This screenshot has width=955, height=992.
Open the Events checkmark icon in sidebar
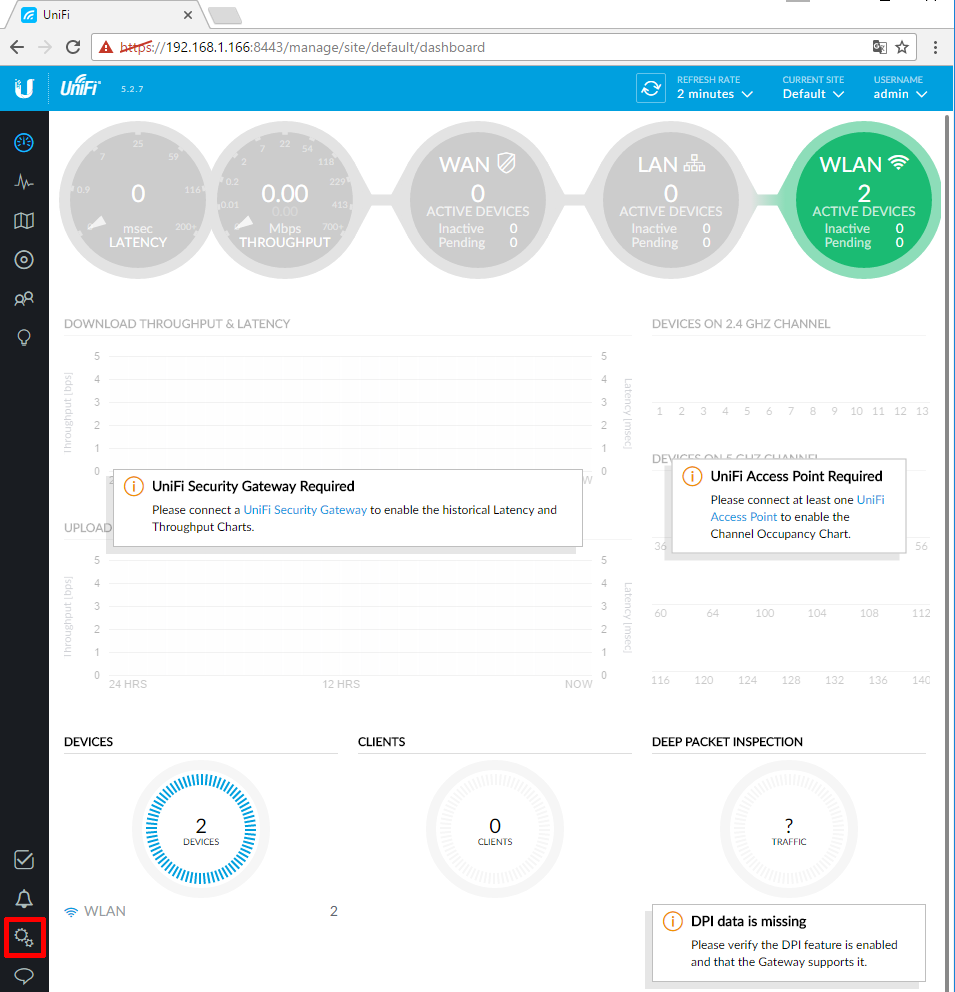pos(24,860)
